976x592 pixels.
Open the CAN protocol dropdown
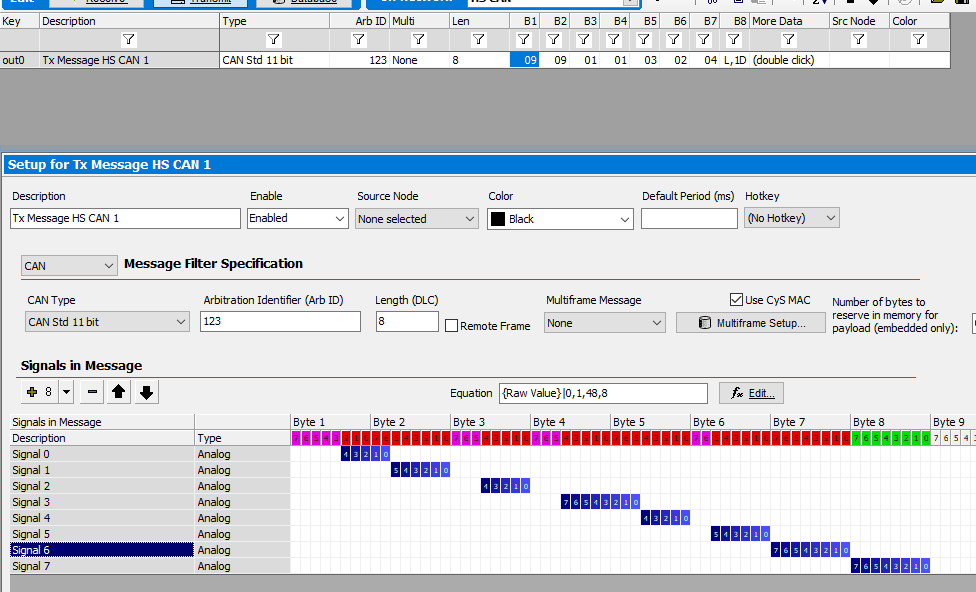coord(69,266)
